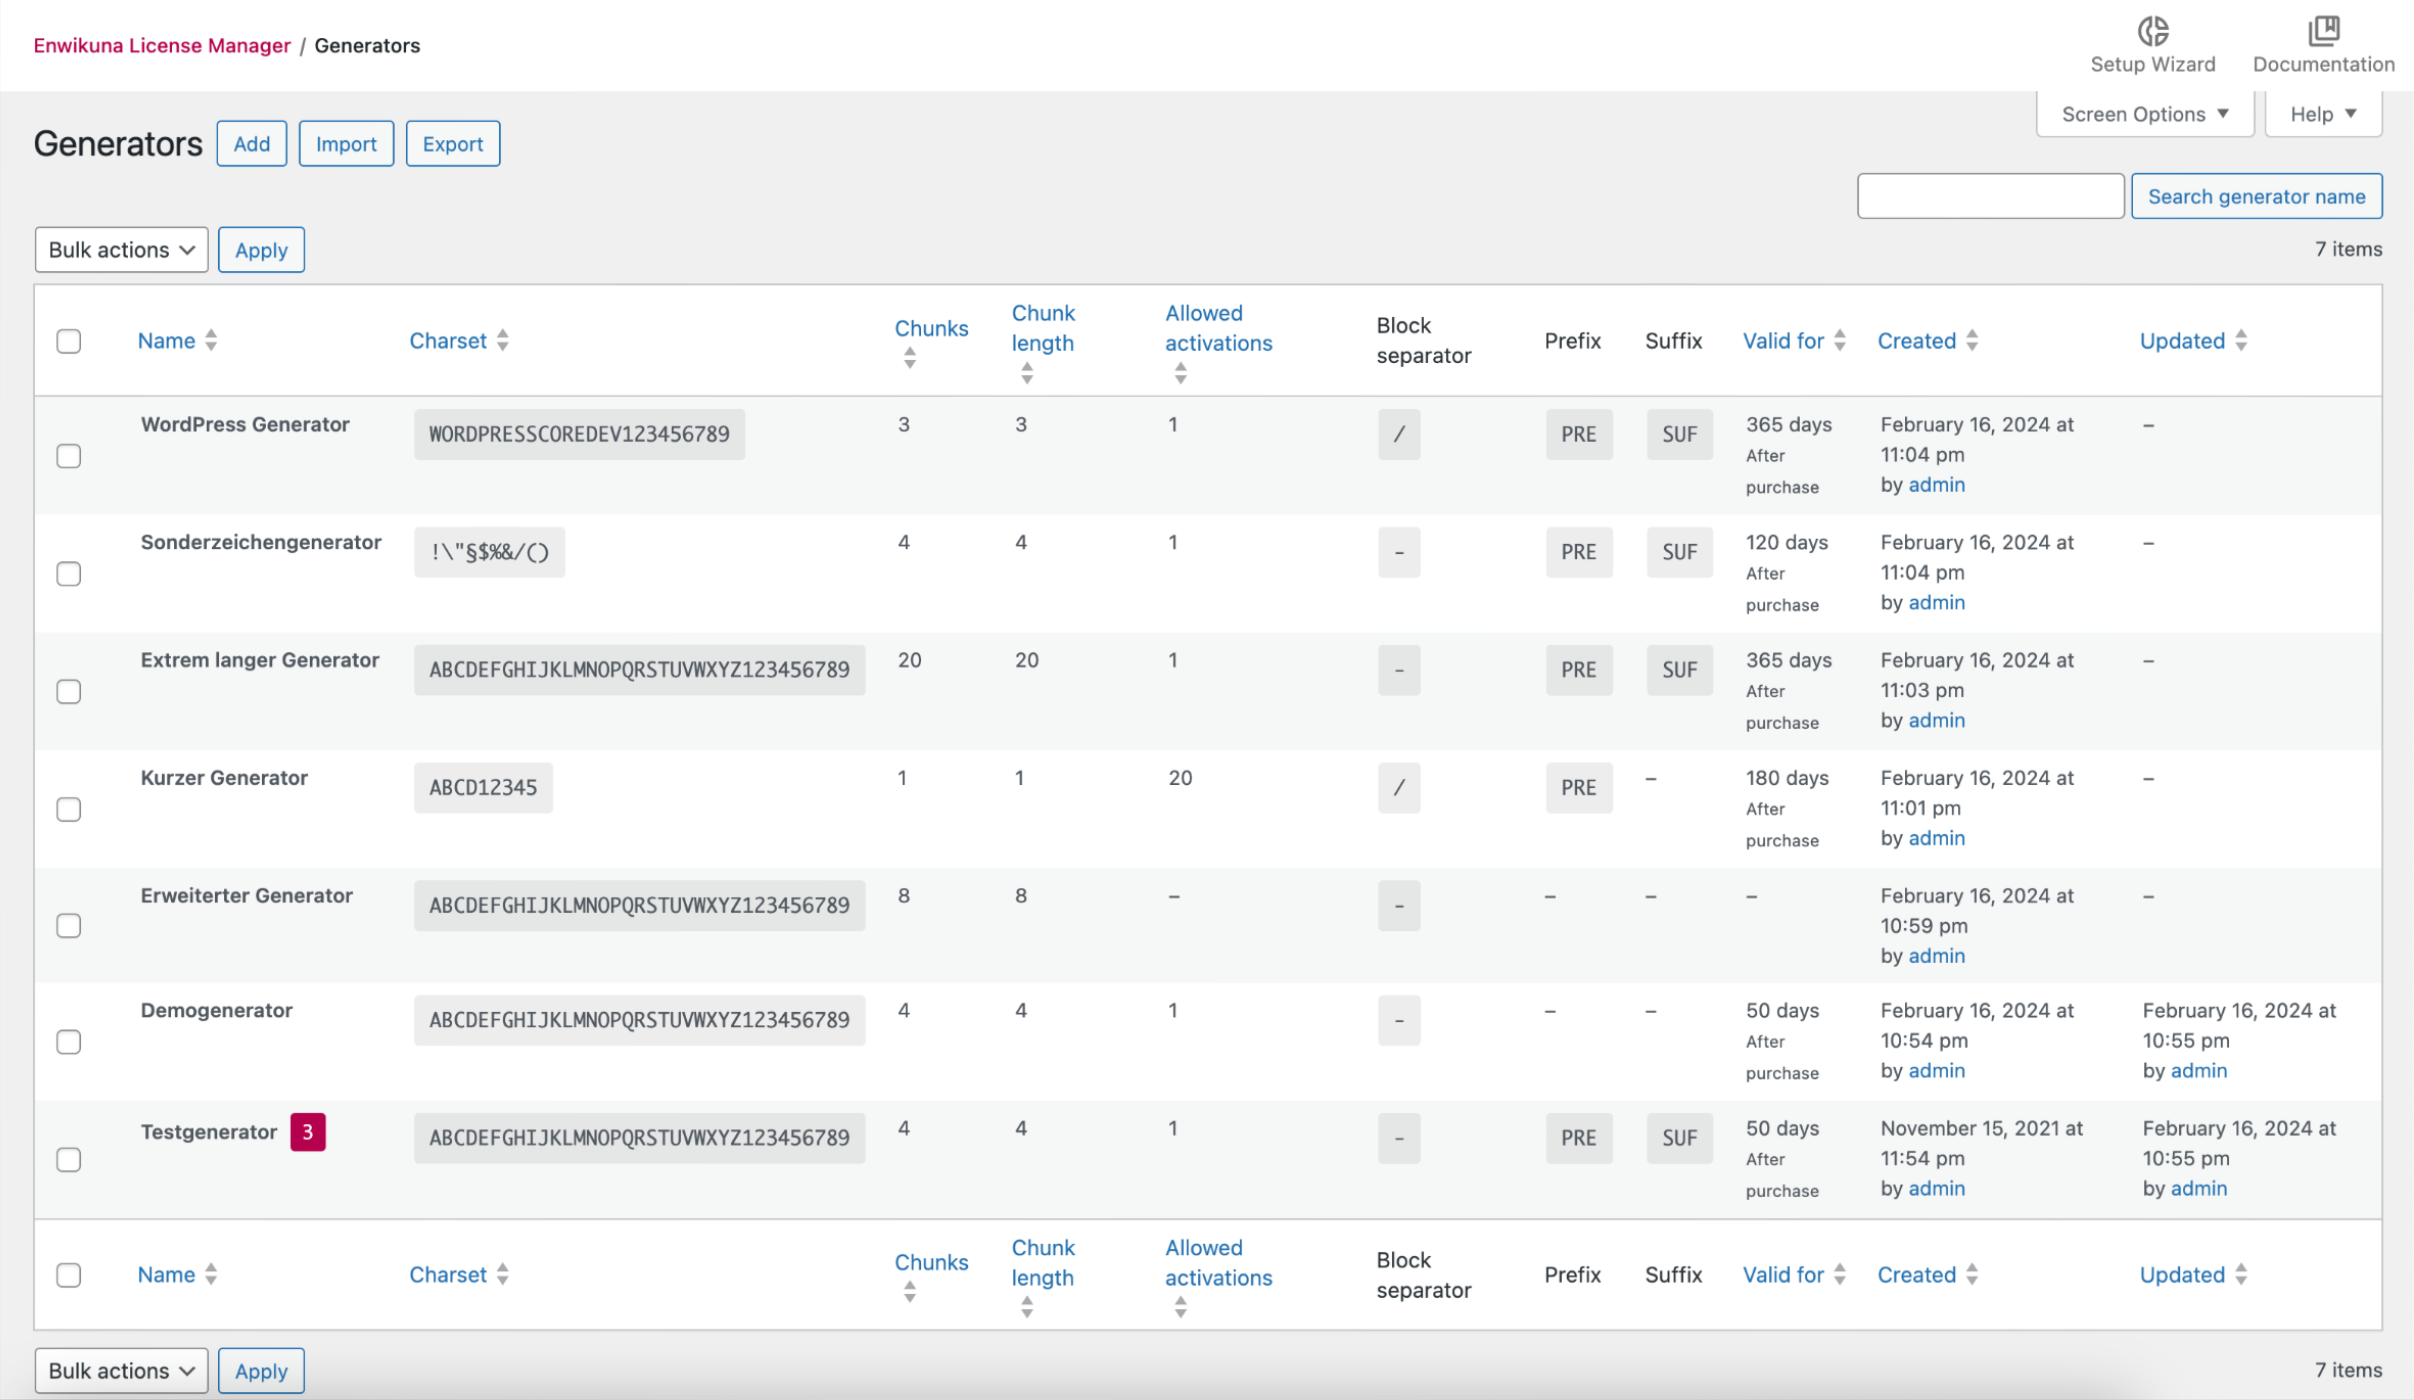Click WORDPRESSCOREDEV123456789 charset value

pyautogui.click(x=579, y=434)
